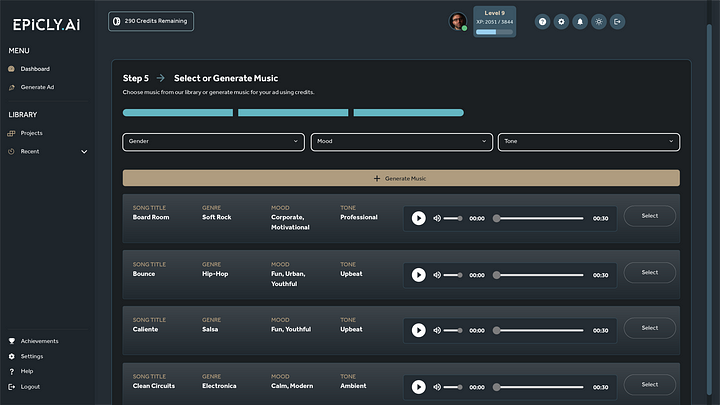The width and height of the screenshot is (720, 405).
Task: Play the Clean Circuits song
Action: [x=418, y=387]
